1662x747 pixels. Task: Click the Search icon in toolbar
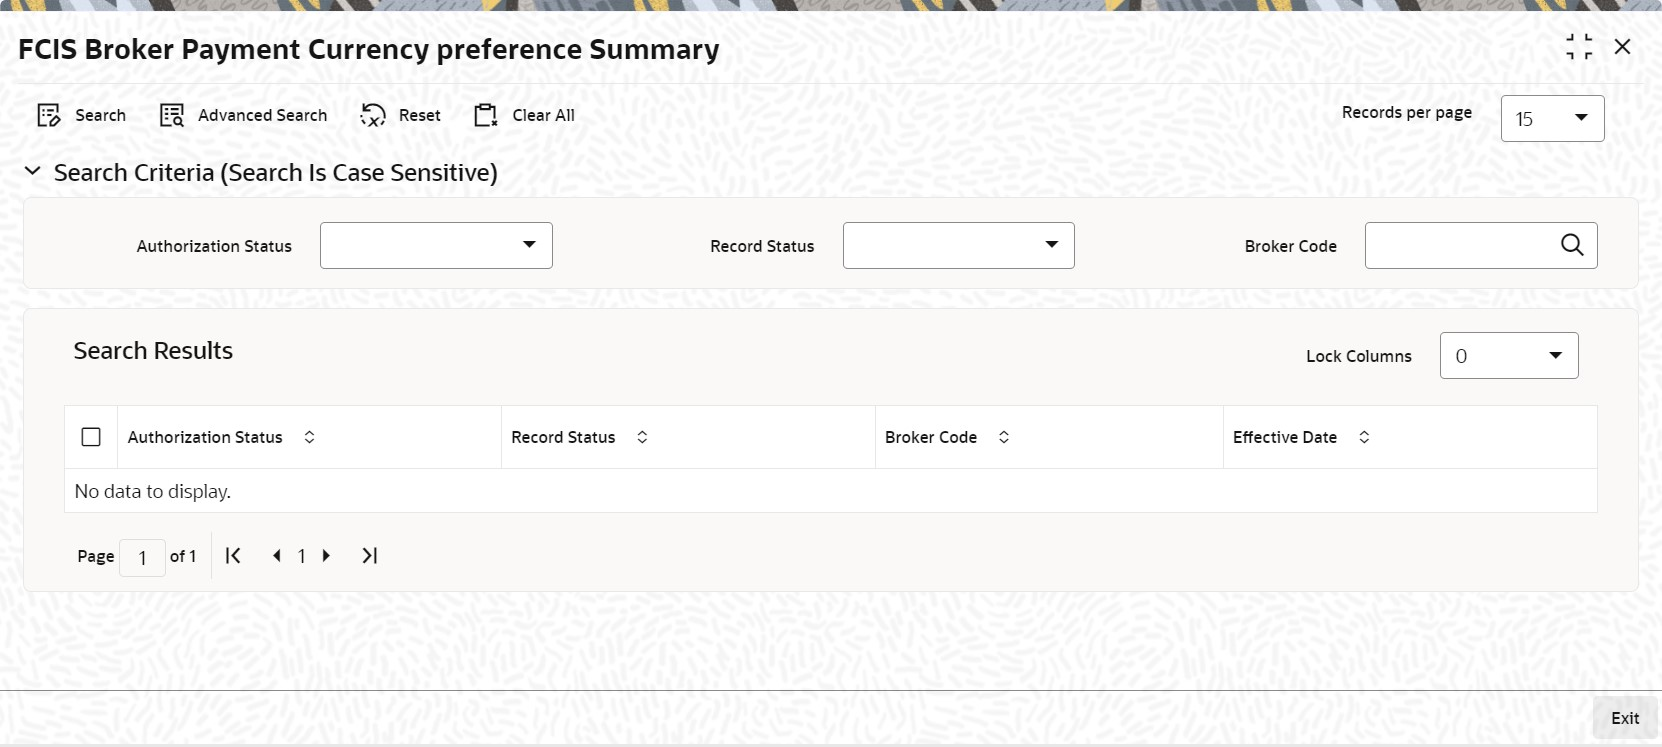point(49,116)
